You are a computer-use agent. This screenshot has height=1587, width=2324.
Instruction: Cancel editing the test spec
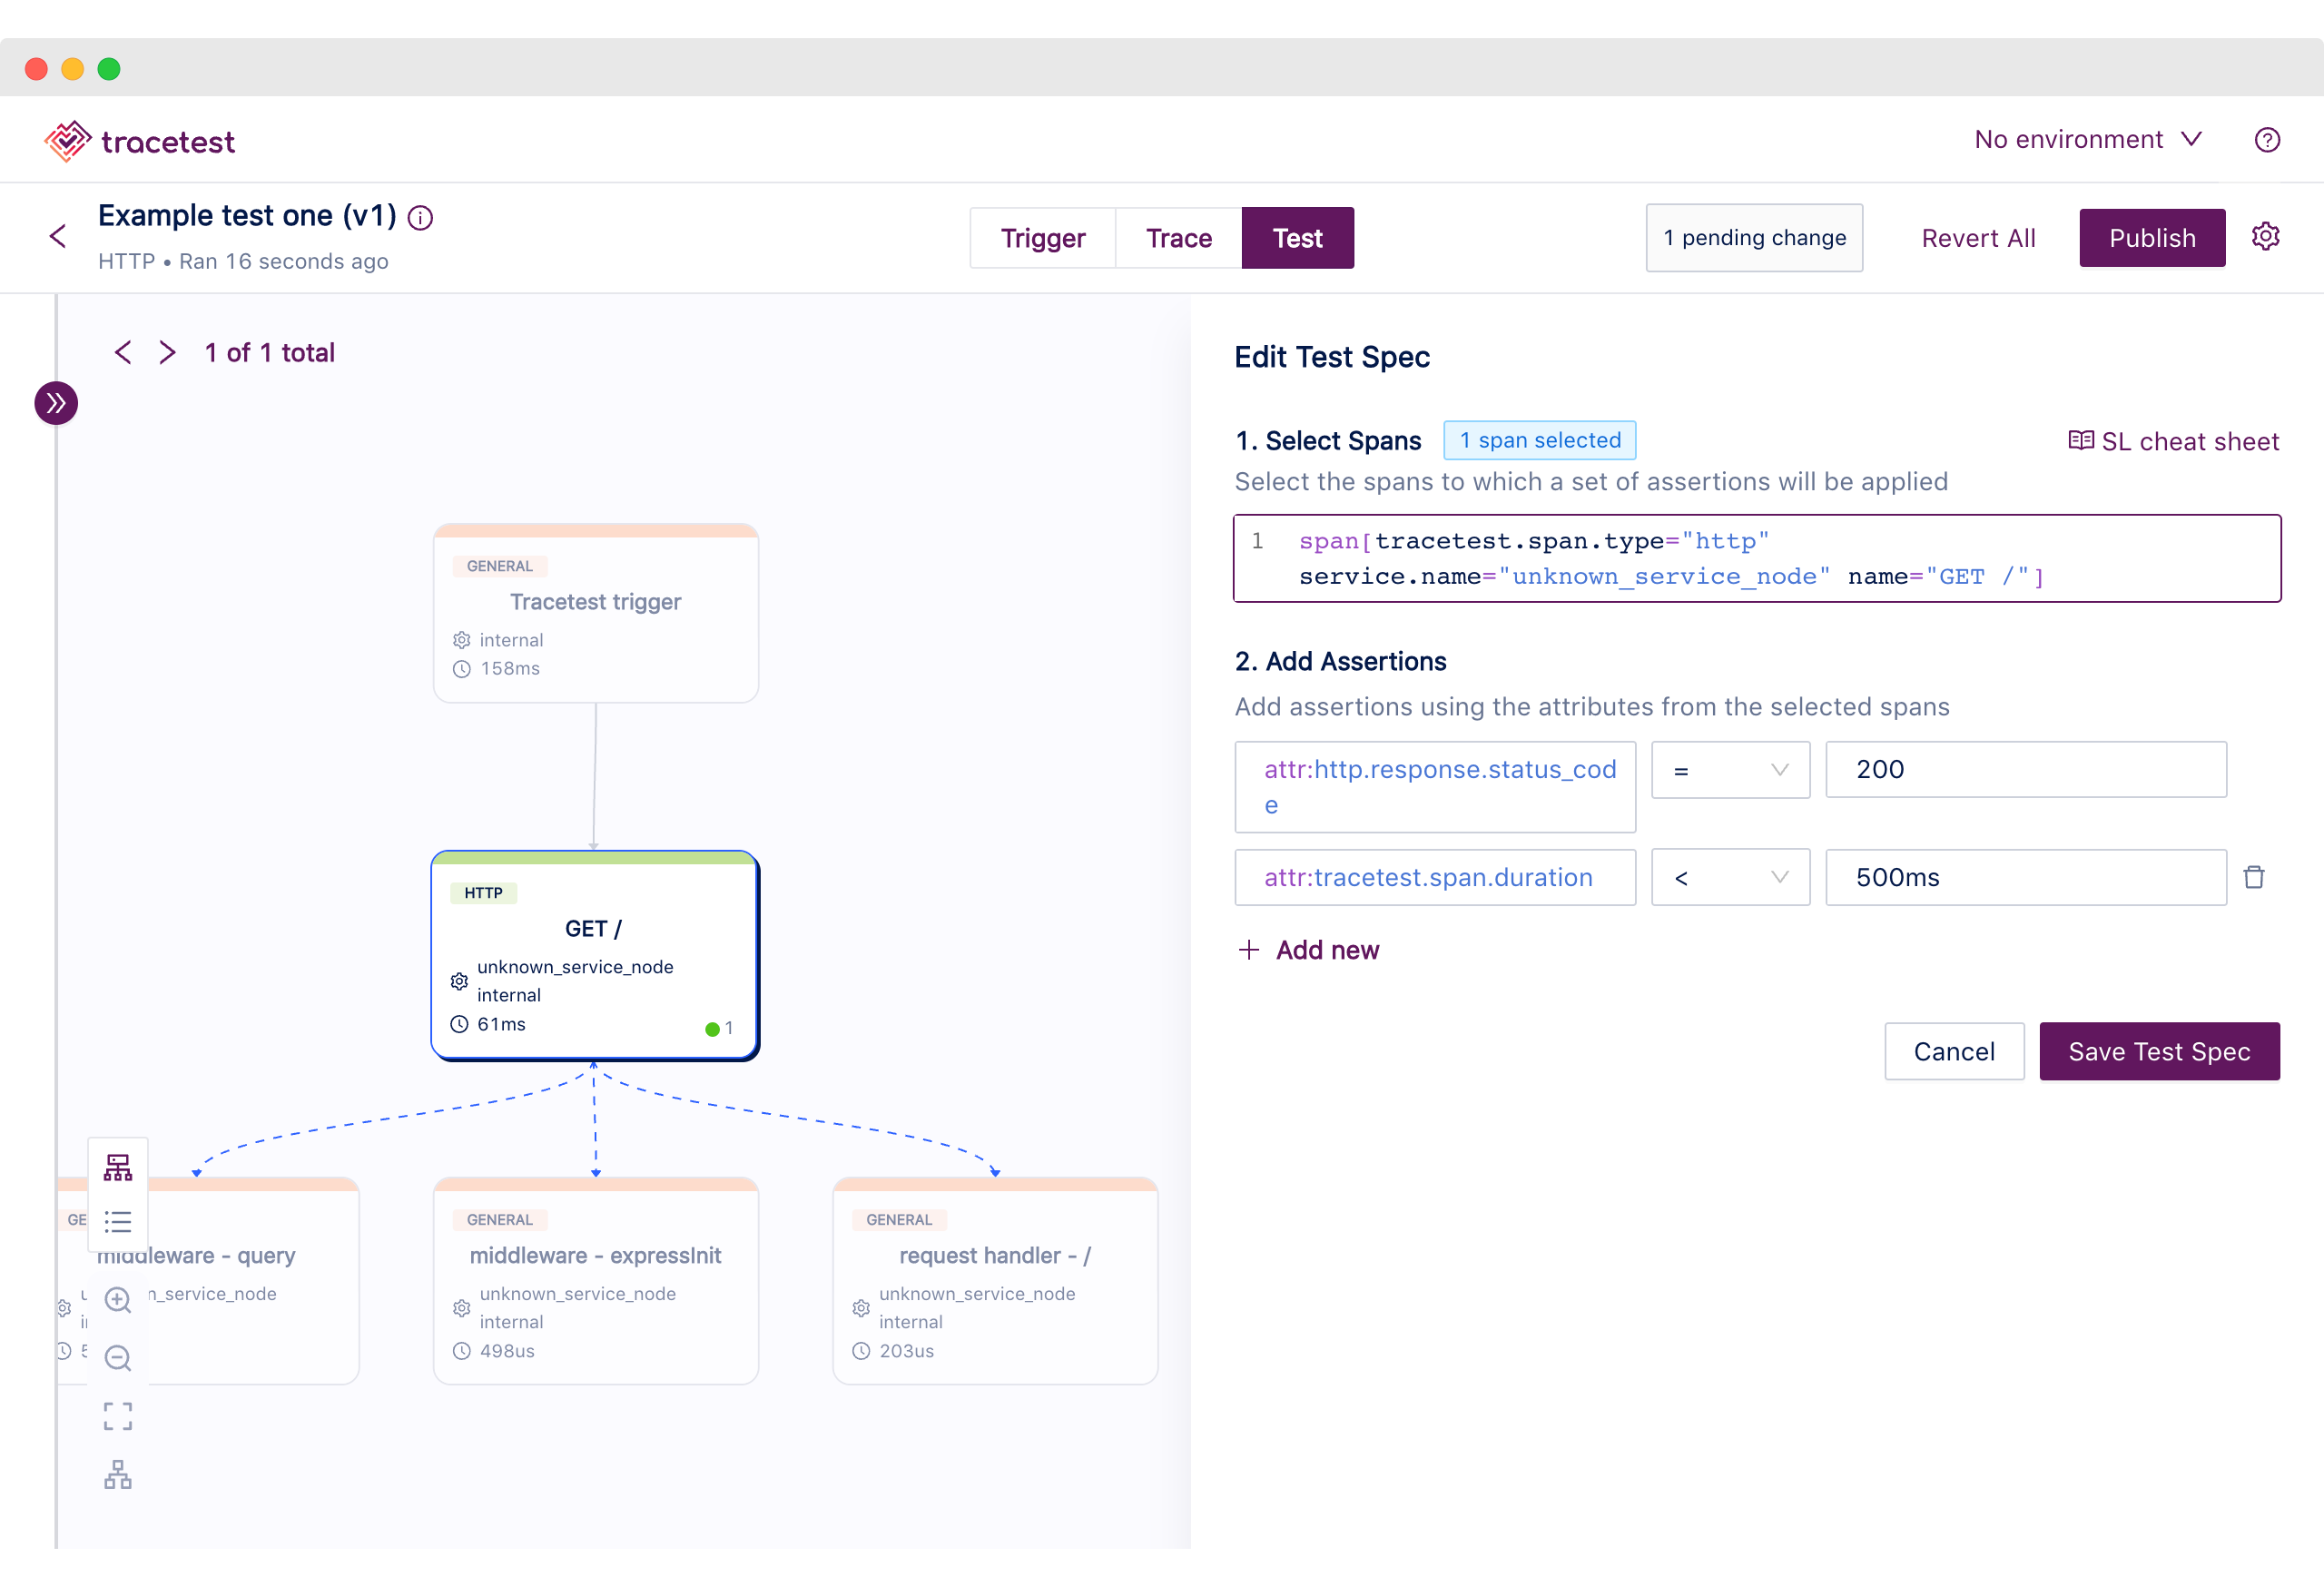[1954, 1052]
